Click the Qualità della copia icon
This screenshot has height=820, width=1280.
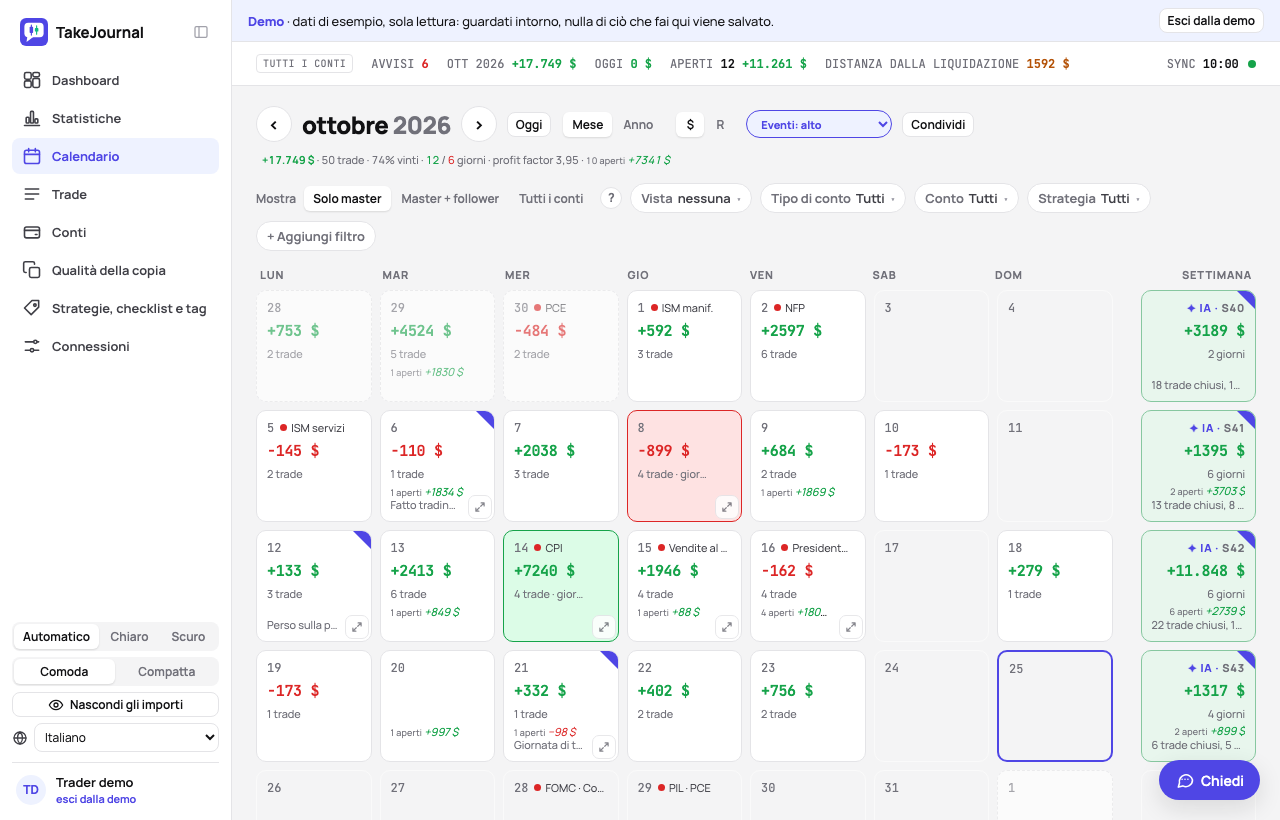click(x=32, y=270)
